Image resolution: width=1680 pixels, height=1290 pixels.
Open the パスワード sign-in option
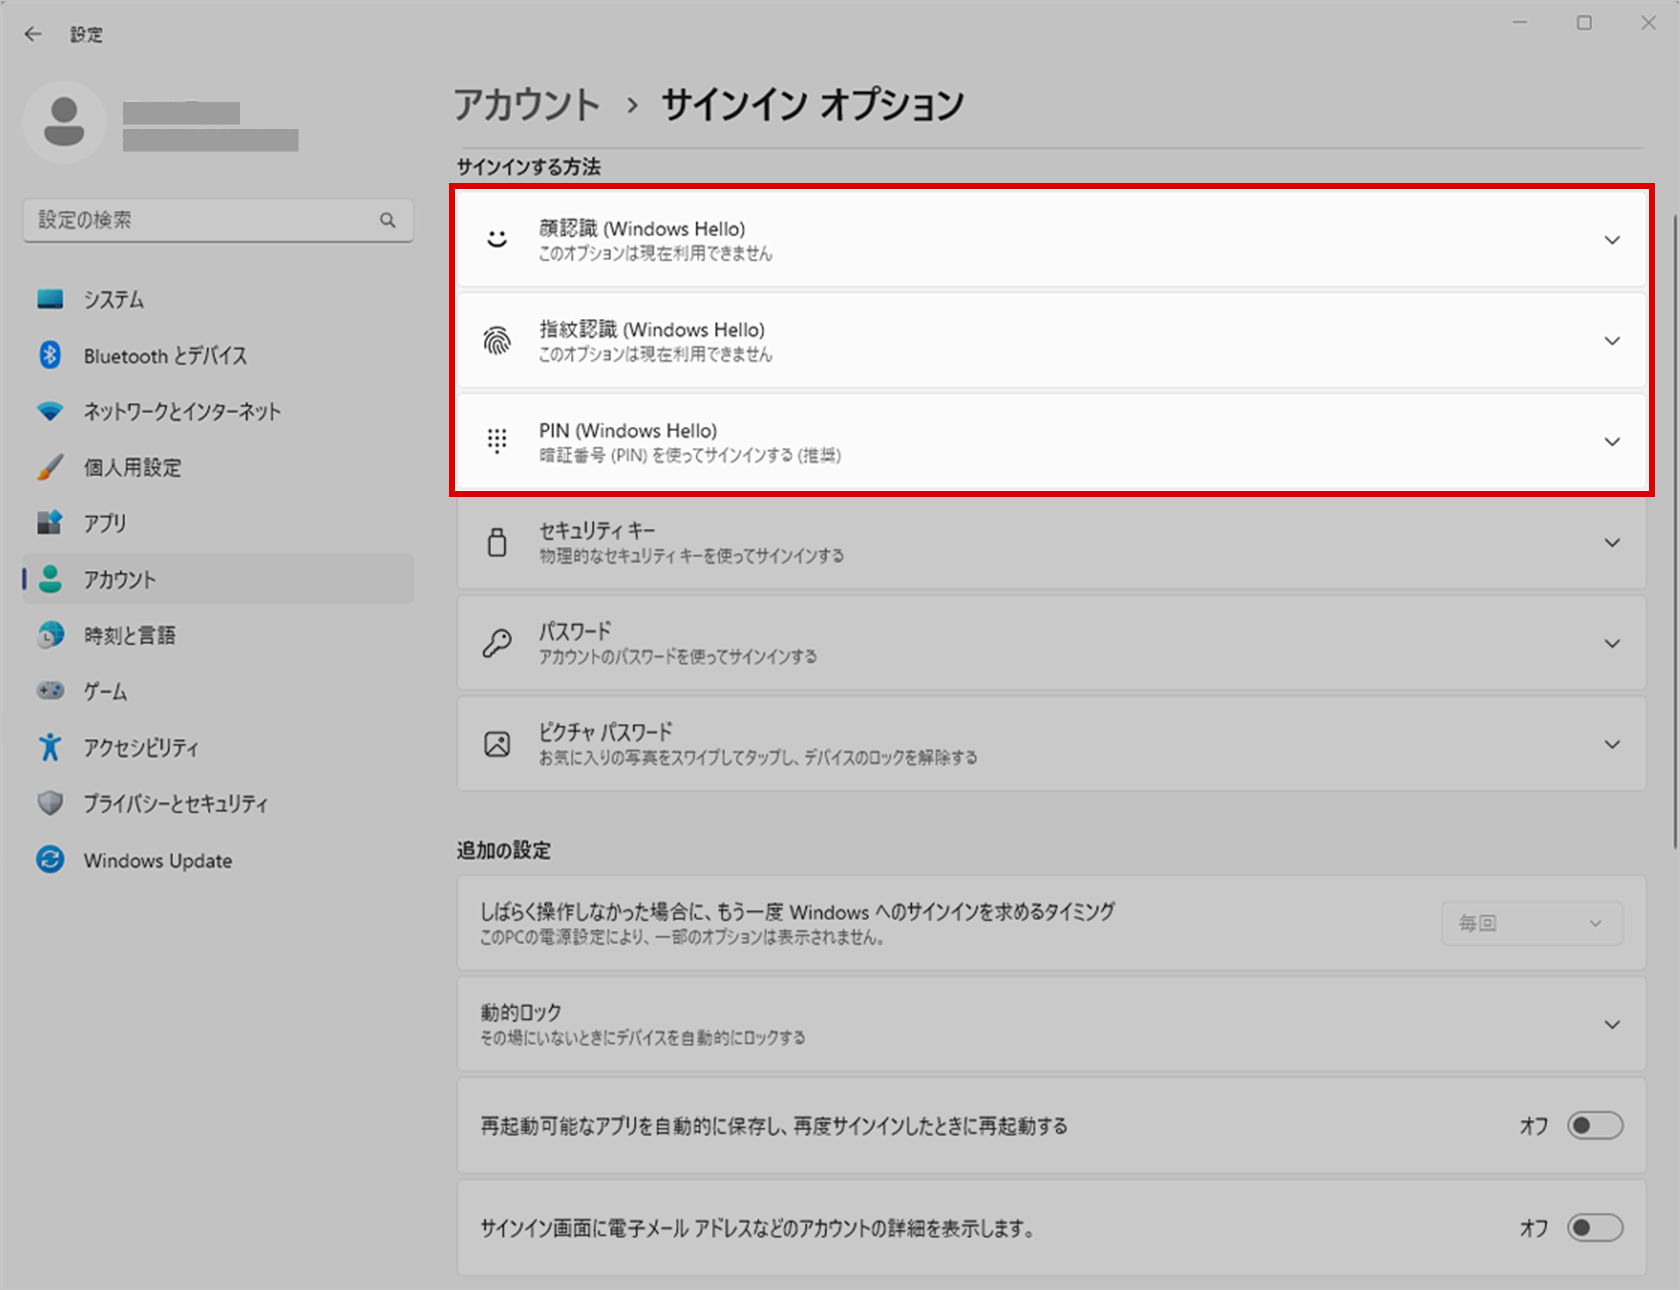(1050, 643)
